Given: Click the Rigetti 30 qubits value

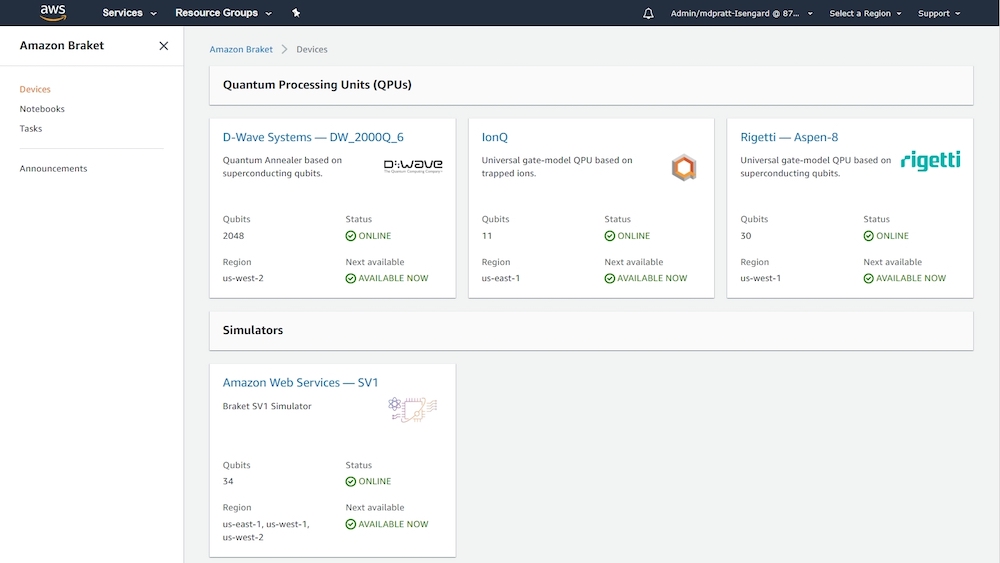Looking at the screenshot, I should [746, 236].
